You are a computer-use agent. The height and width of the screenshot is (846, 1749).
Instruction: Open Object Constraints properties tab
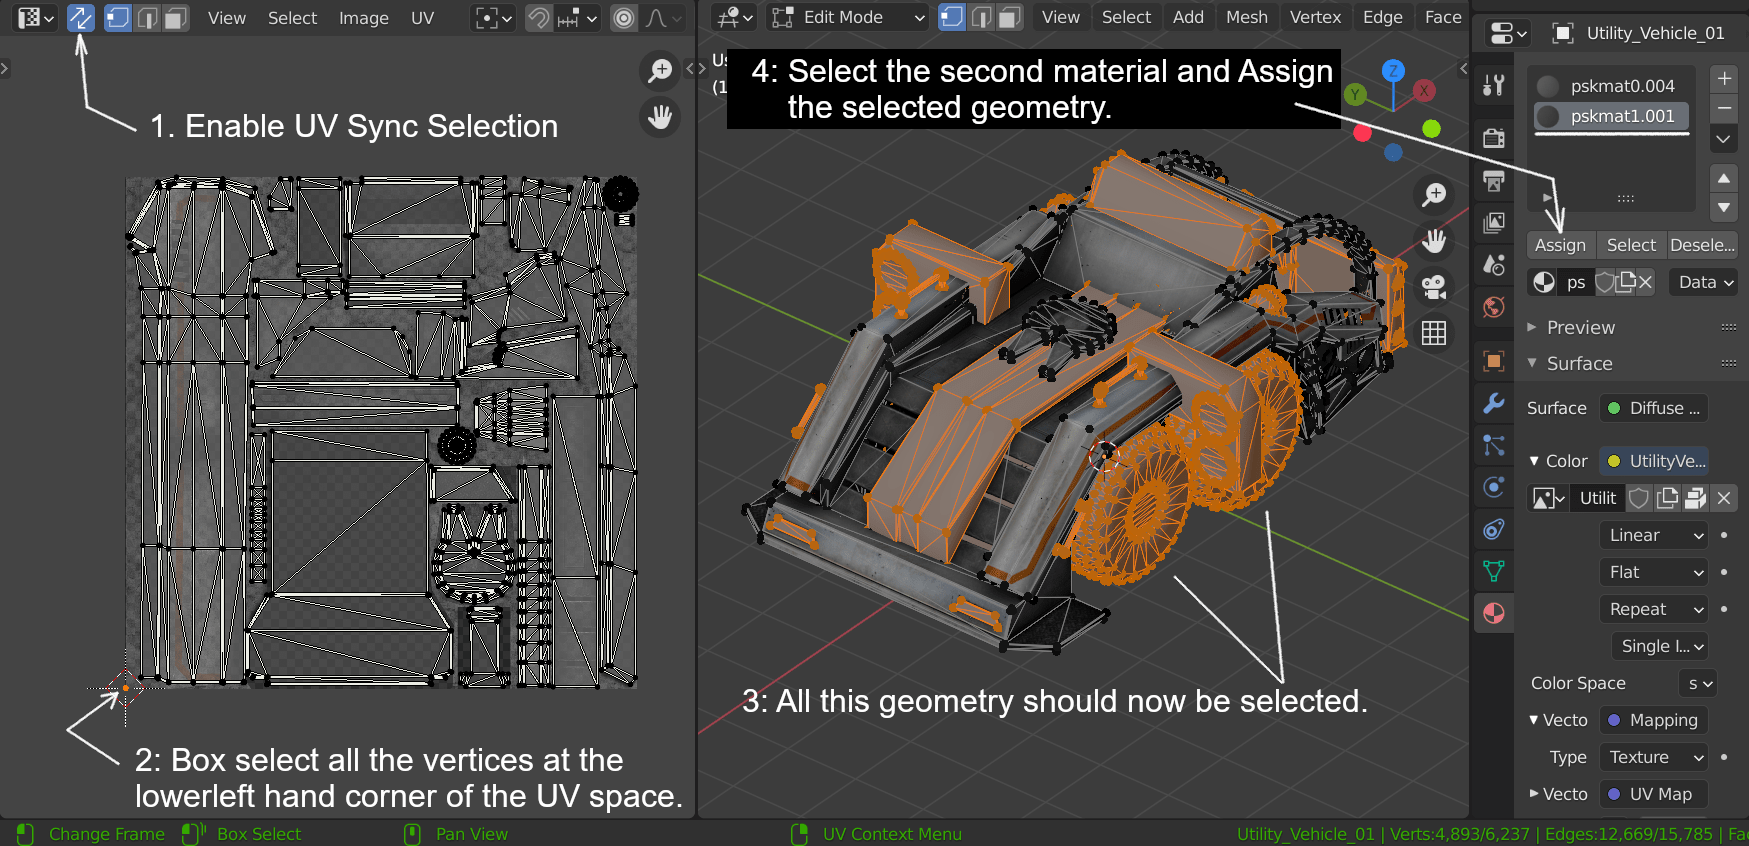(x=1494, y=529)
